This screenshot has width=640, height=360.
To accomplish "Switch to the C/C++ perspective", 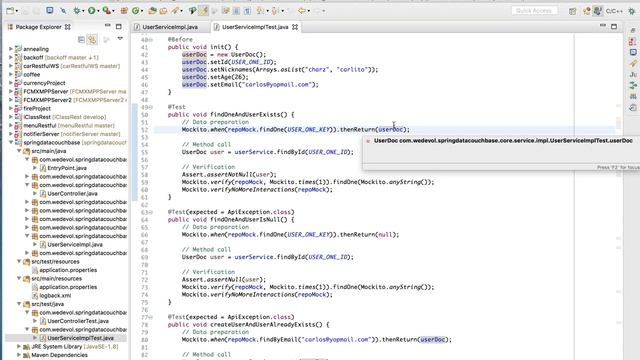I will tap(613, 11).
